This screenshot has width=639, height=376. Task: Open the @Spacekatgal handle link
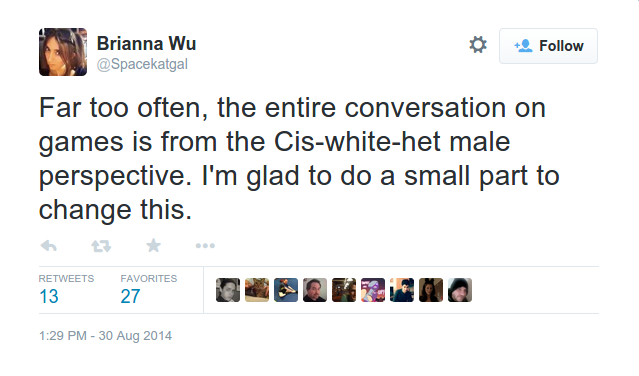(142, 64)
